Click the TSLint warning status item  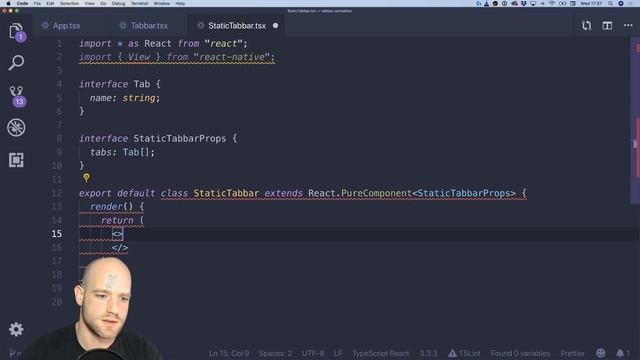click(x=464, y=353)
